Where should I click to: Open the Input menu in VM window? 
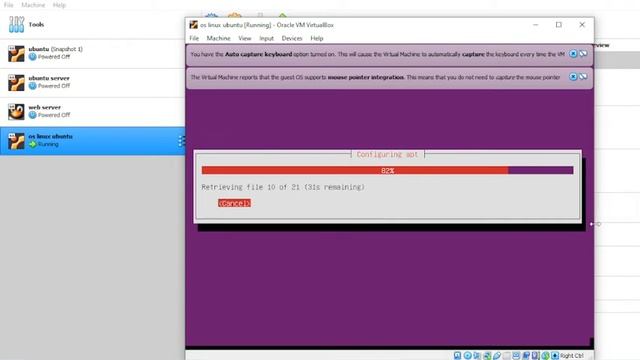pos(267,38)
